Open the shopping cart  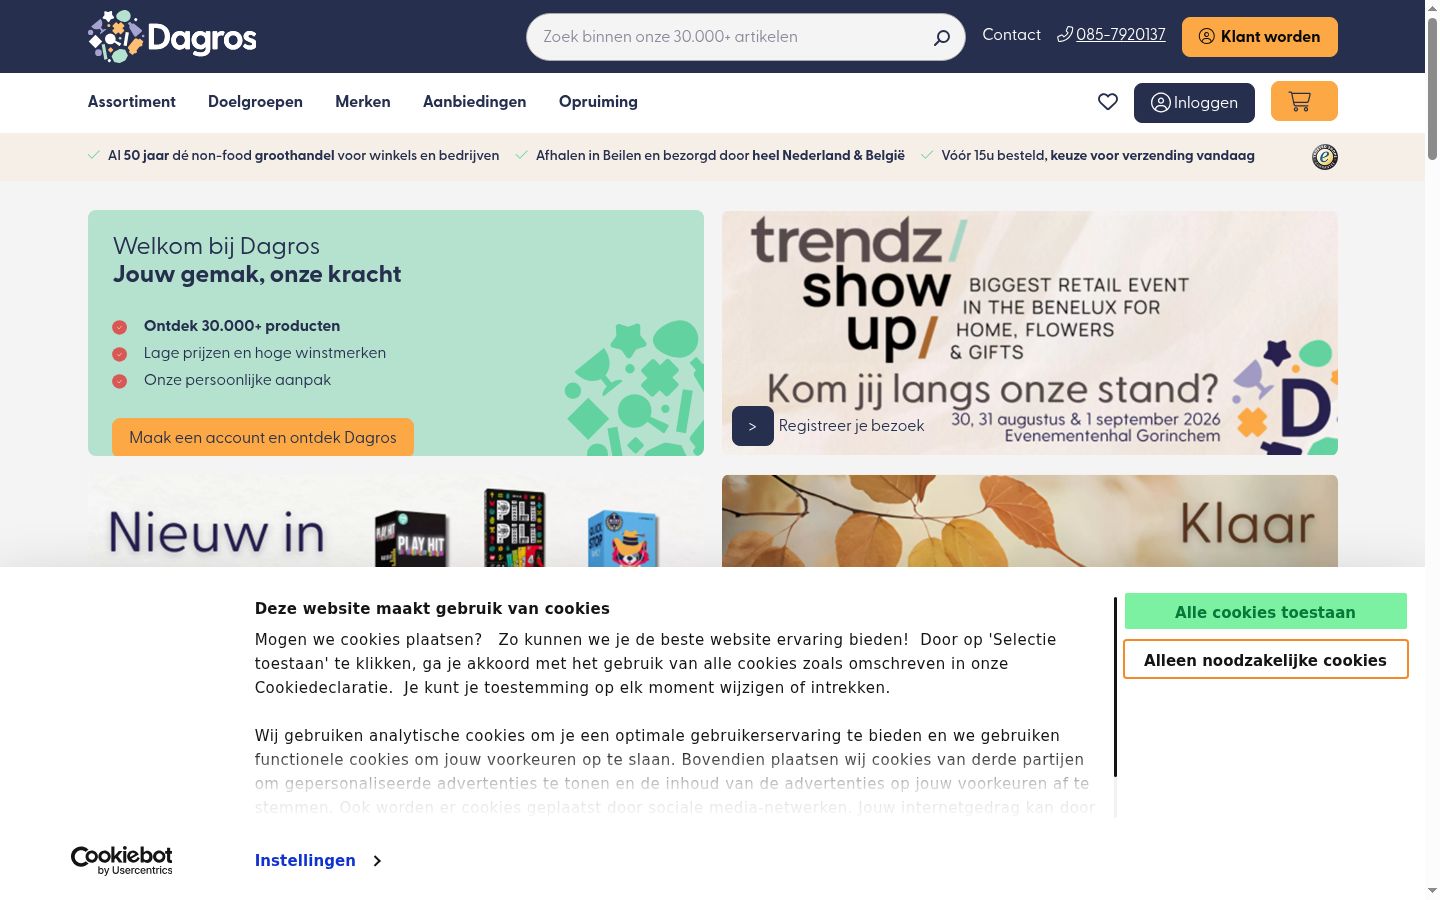(x=1304, y=101)
